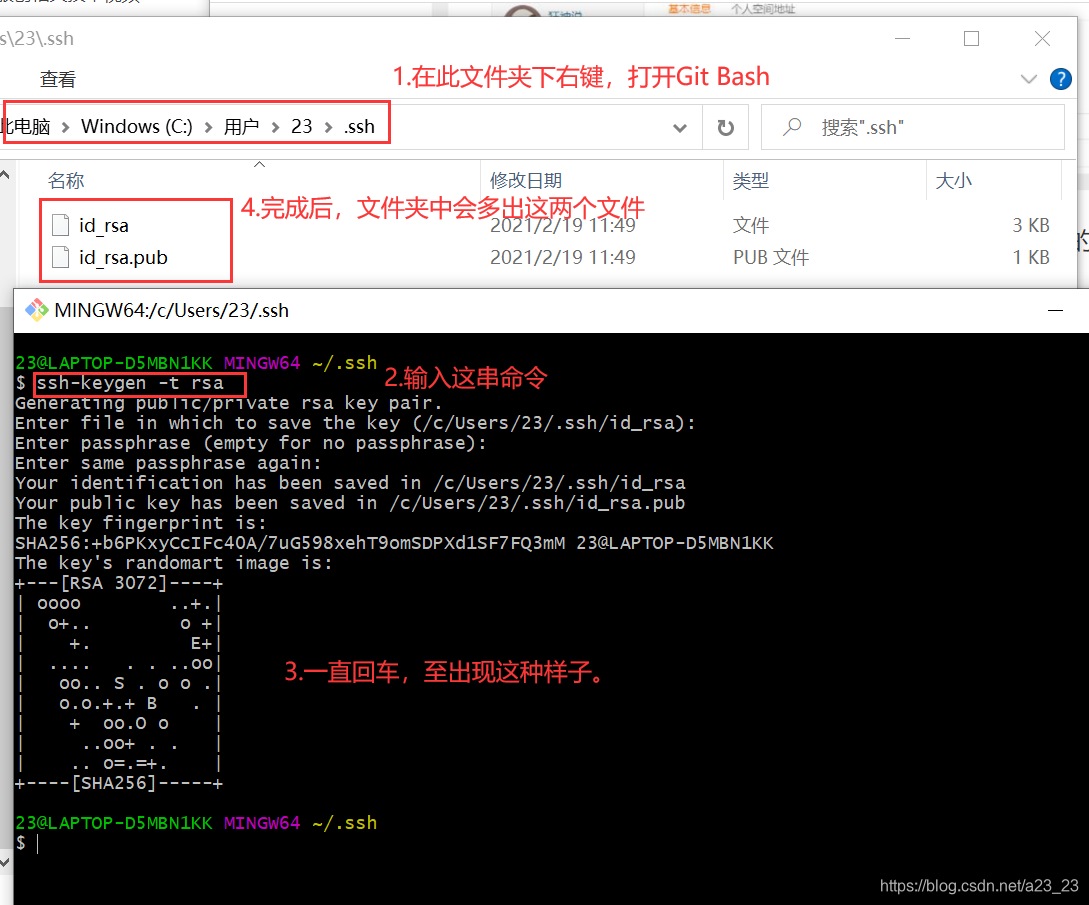Click the MINGW64:/c/Users/23/.ssh title bar text
The image size is (1089, 905).
(172, 310)
